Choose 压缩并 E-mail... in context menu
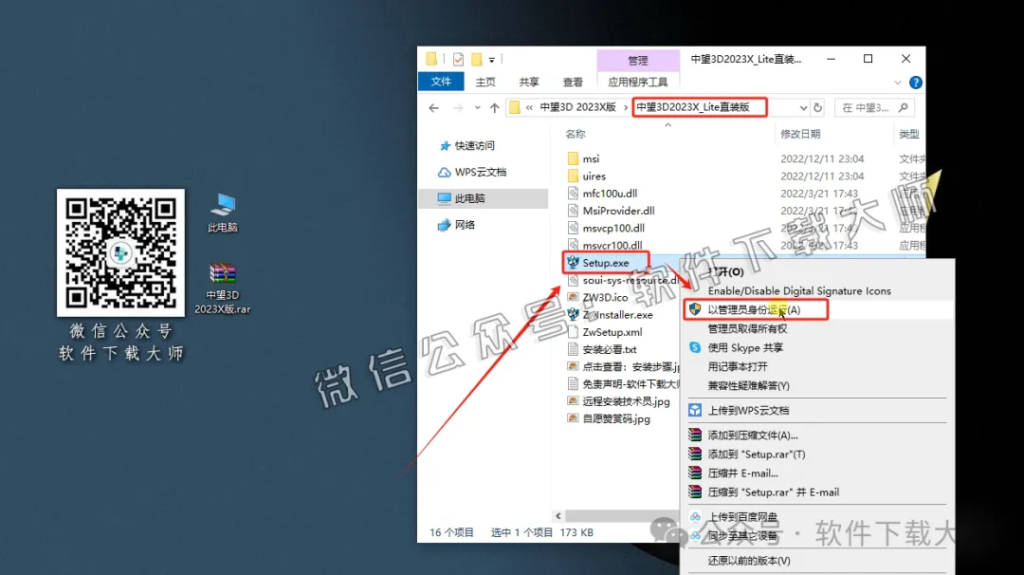The height and width of the screenshot is (575, 1024). coord(743,473)
